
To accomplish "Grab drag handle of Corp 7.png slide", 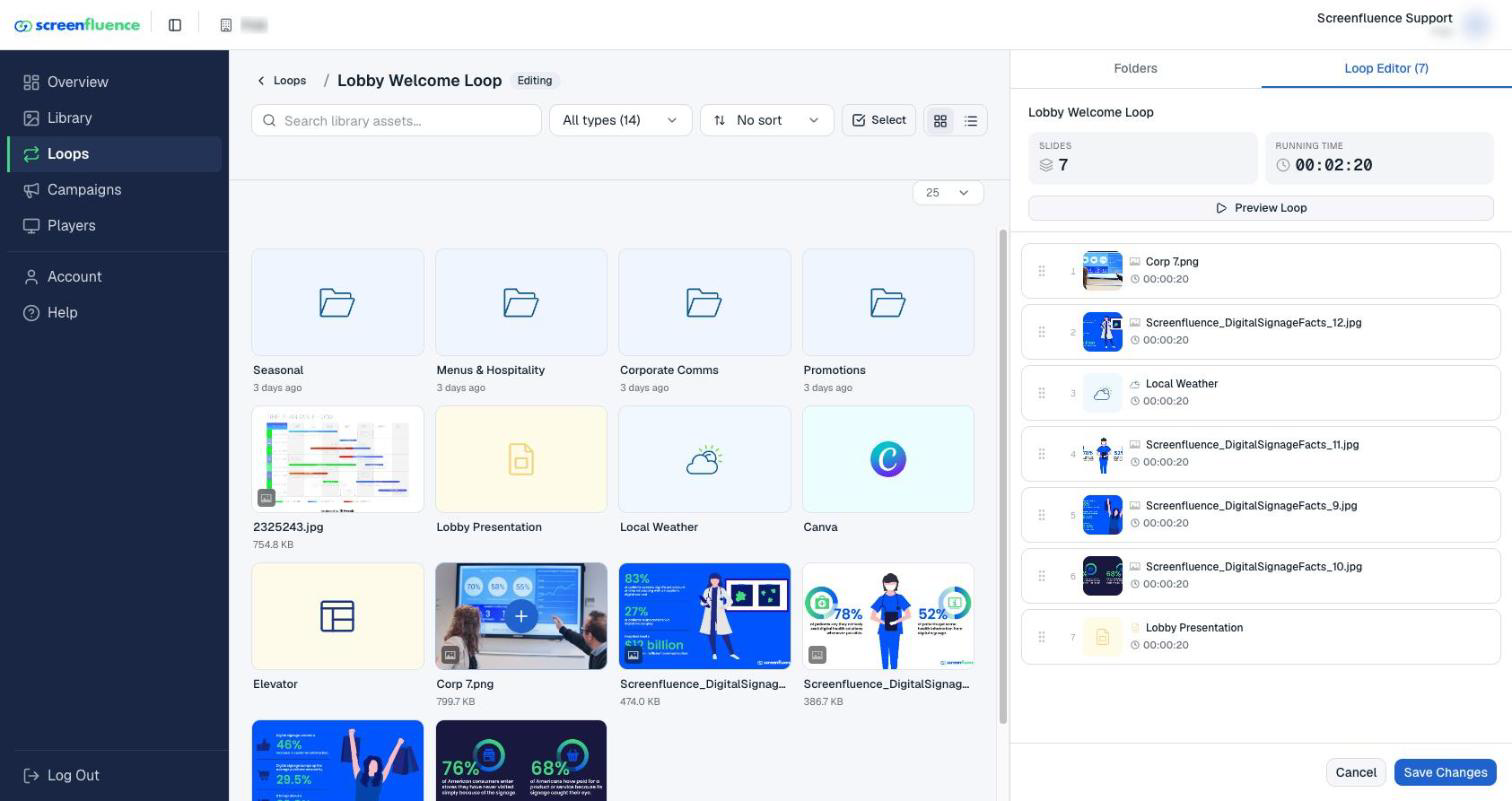I will [x=1041, y=271].
